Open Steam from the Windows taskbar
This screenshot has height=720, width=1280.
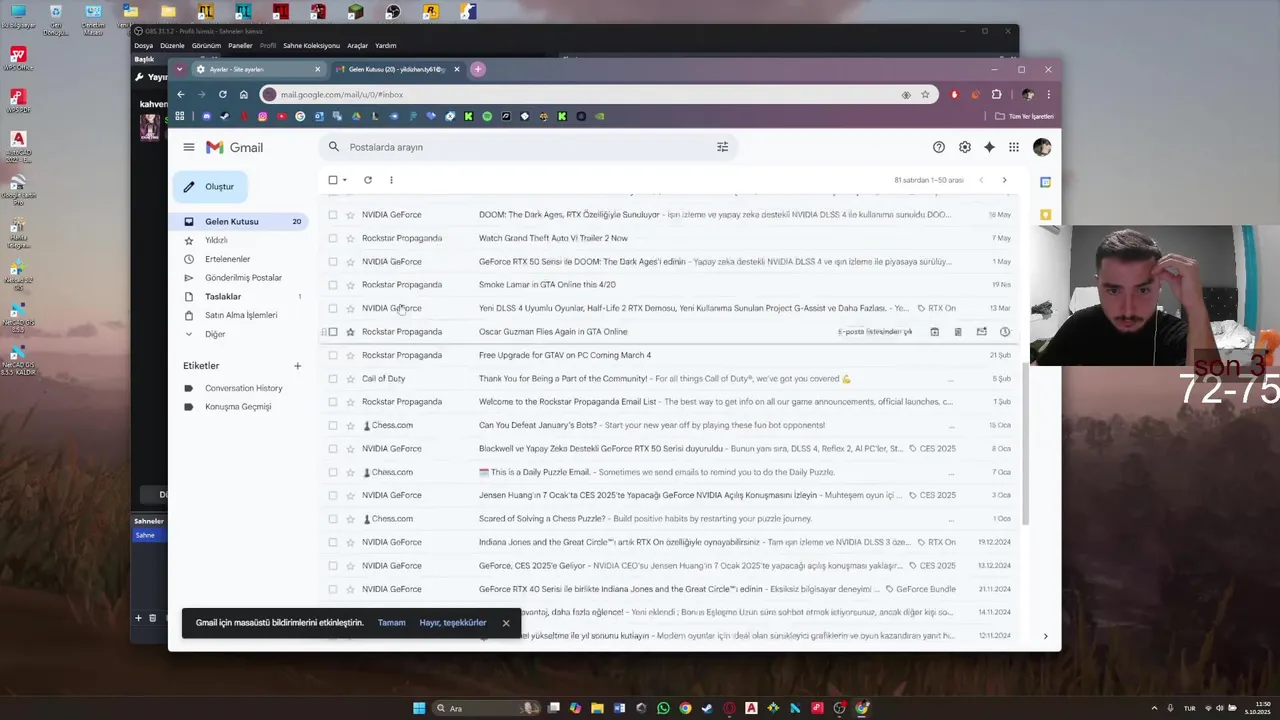tap(707, 708)
